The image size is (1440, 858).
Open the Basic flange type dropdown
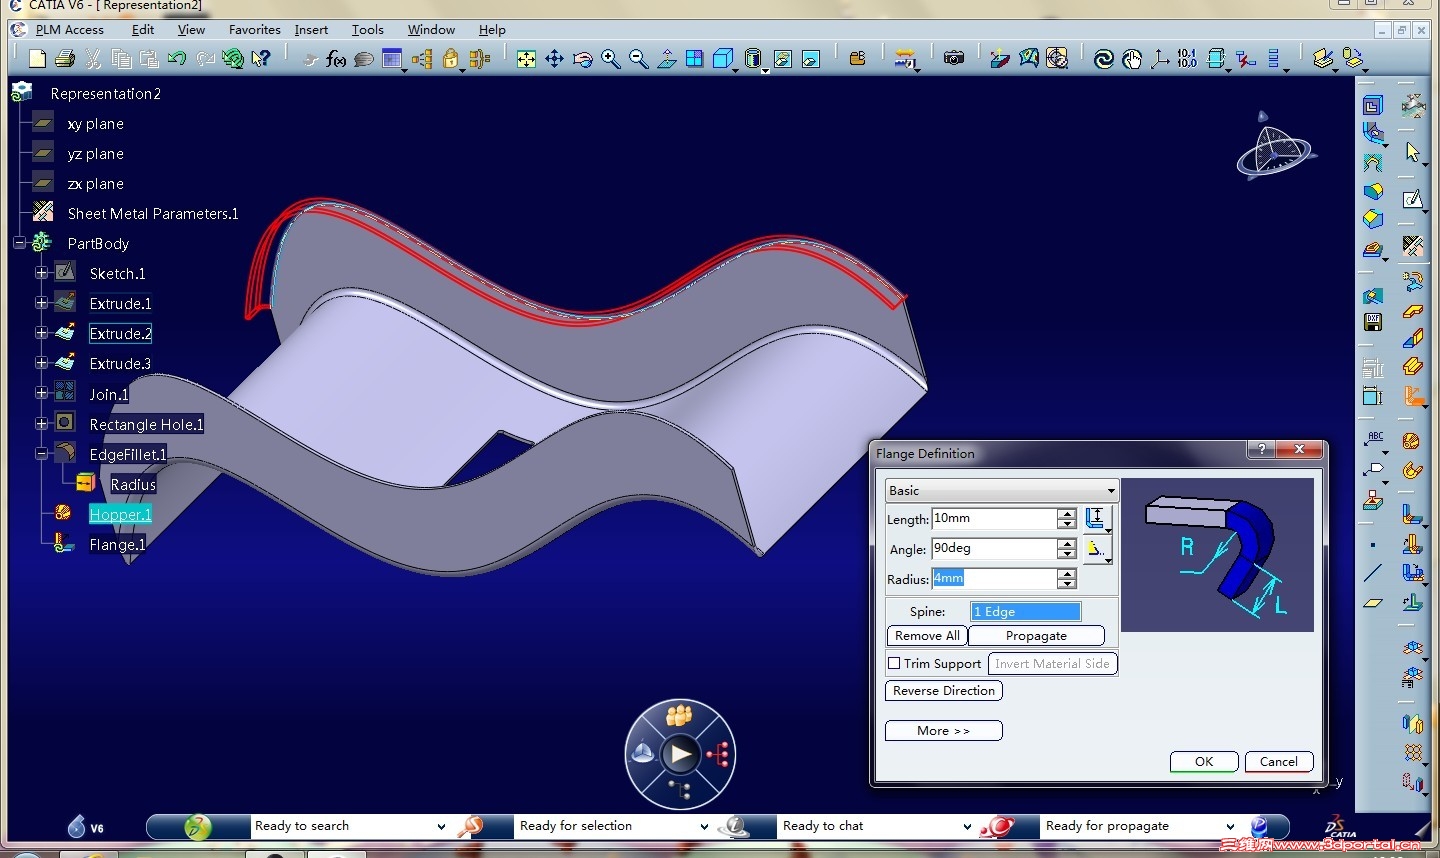[1110, 491]
